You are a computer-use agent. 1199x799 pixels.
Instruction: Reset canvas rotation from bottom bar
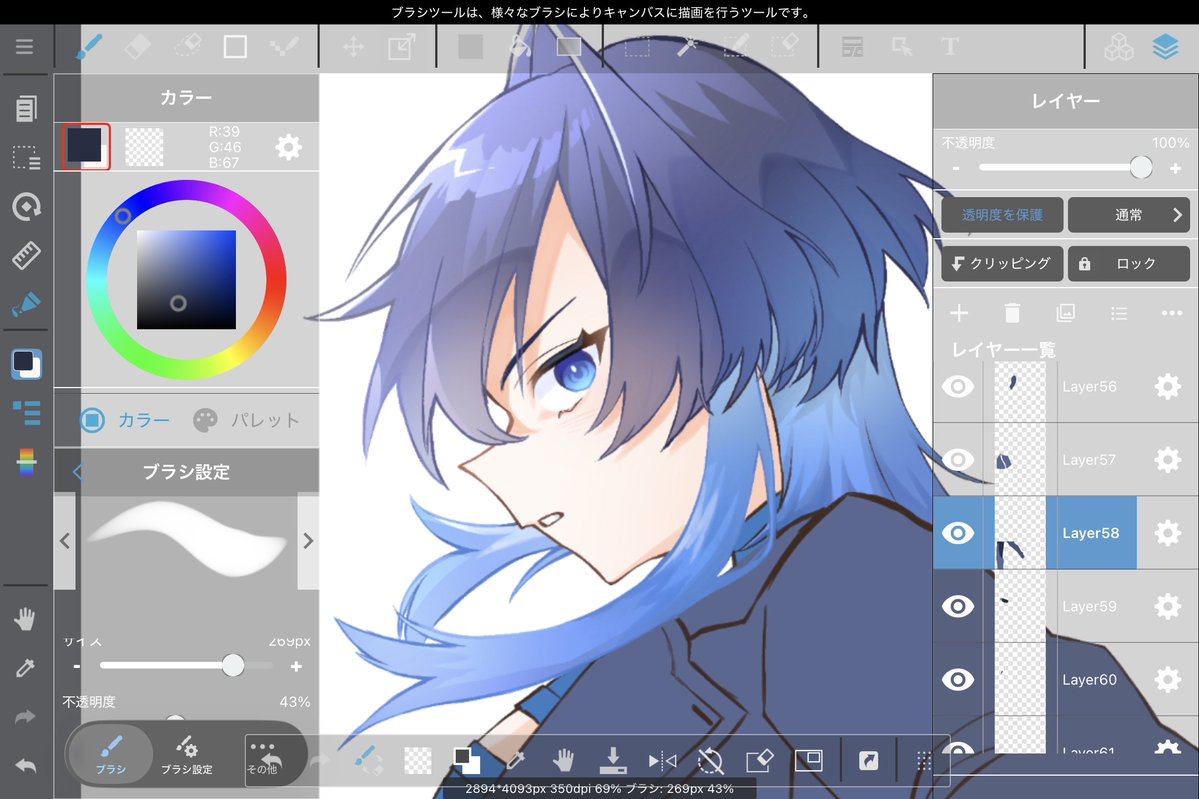[710, 761]
